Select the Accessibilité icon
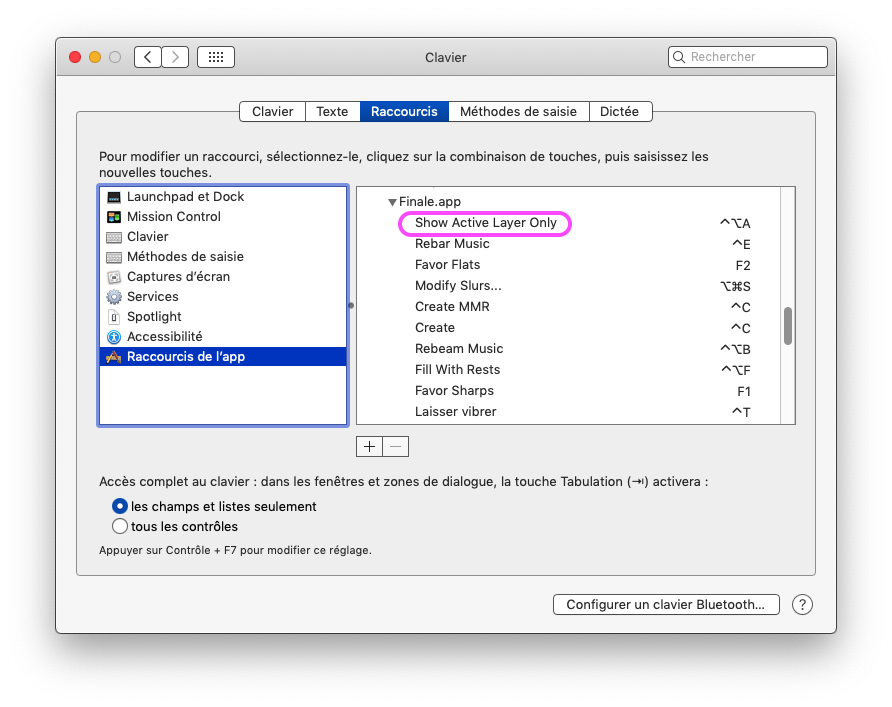This screenshot has width=892, height=707. tap(114, 337)
